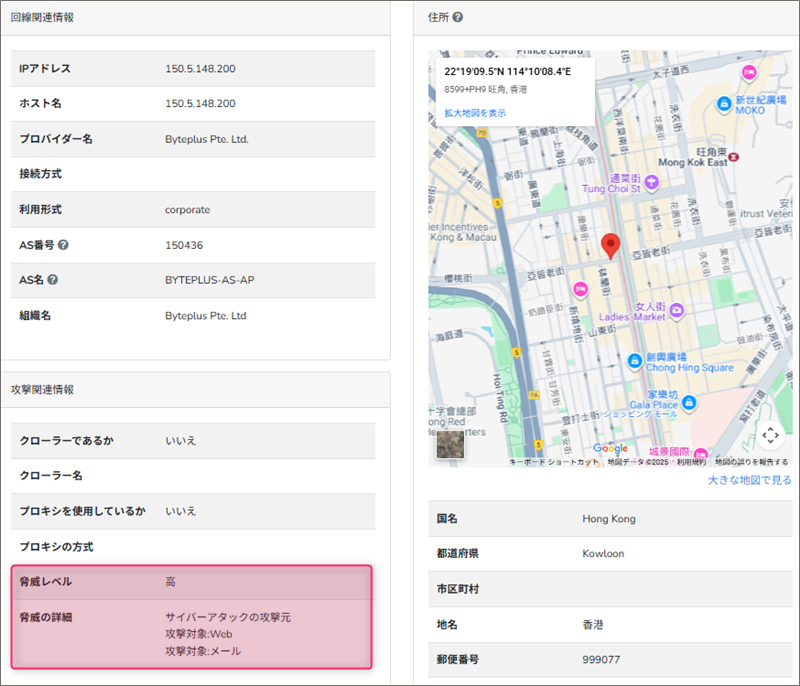Image resolution: width=800 pixels, height=686 pixels.
Task: Select the Chong Hing Square shopping marker
Action: click(x=633, y=360)
